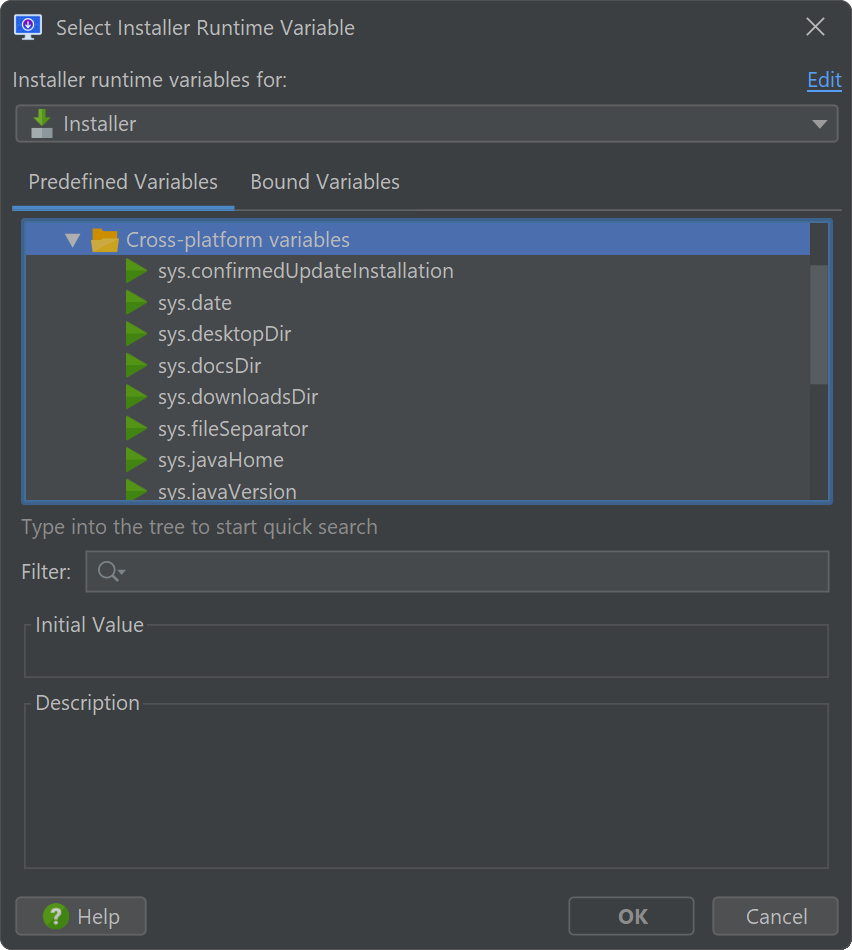Click the Cross-platform variables folder icon
The image size is (852, 950).
tap(104, 240)
